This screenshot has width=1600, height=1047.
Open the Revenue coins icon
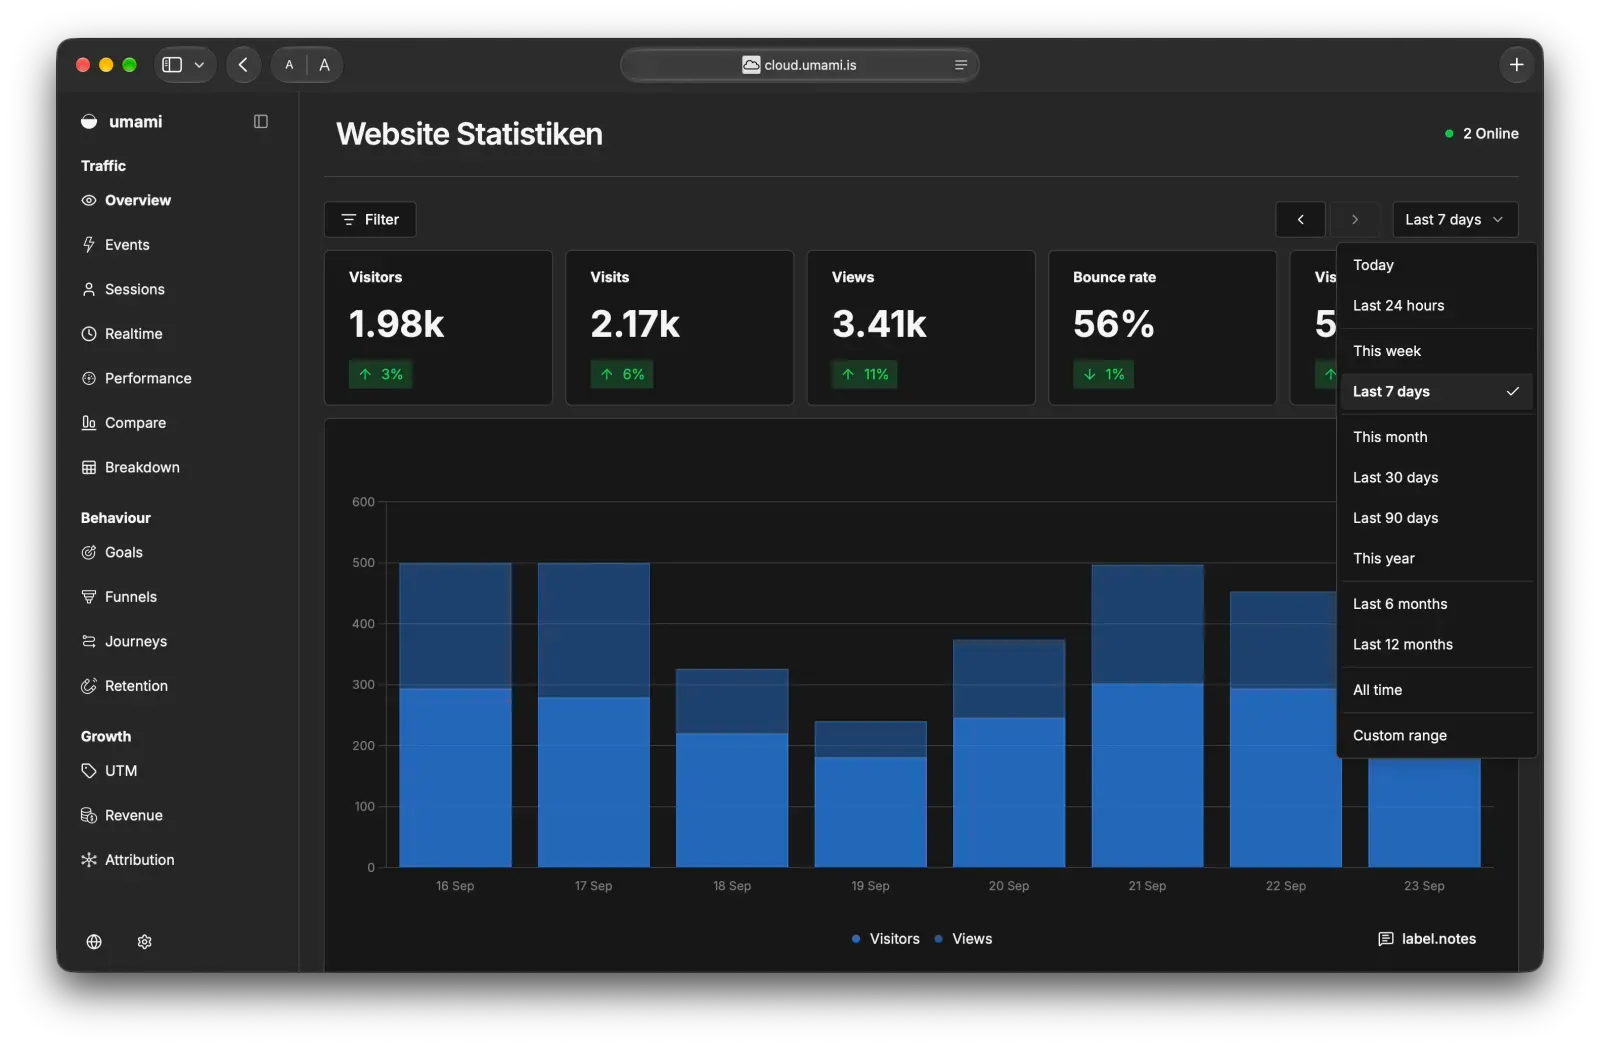pyautogui.click(x=89, y=815)
